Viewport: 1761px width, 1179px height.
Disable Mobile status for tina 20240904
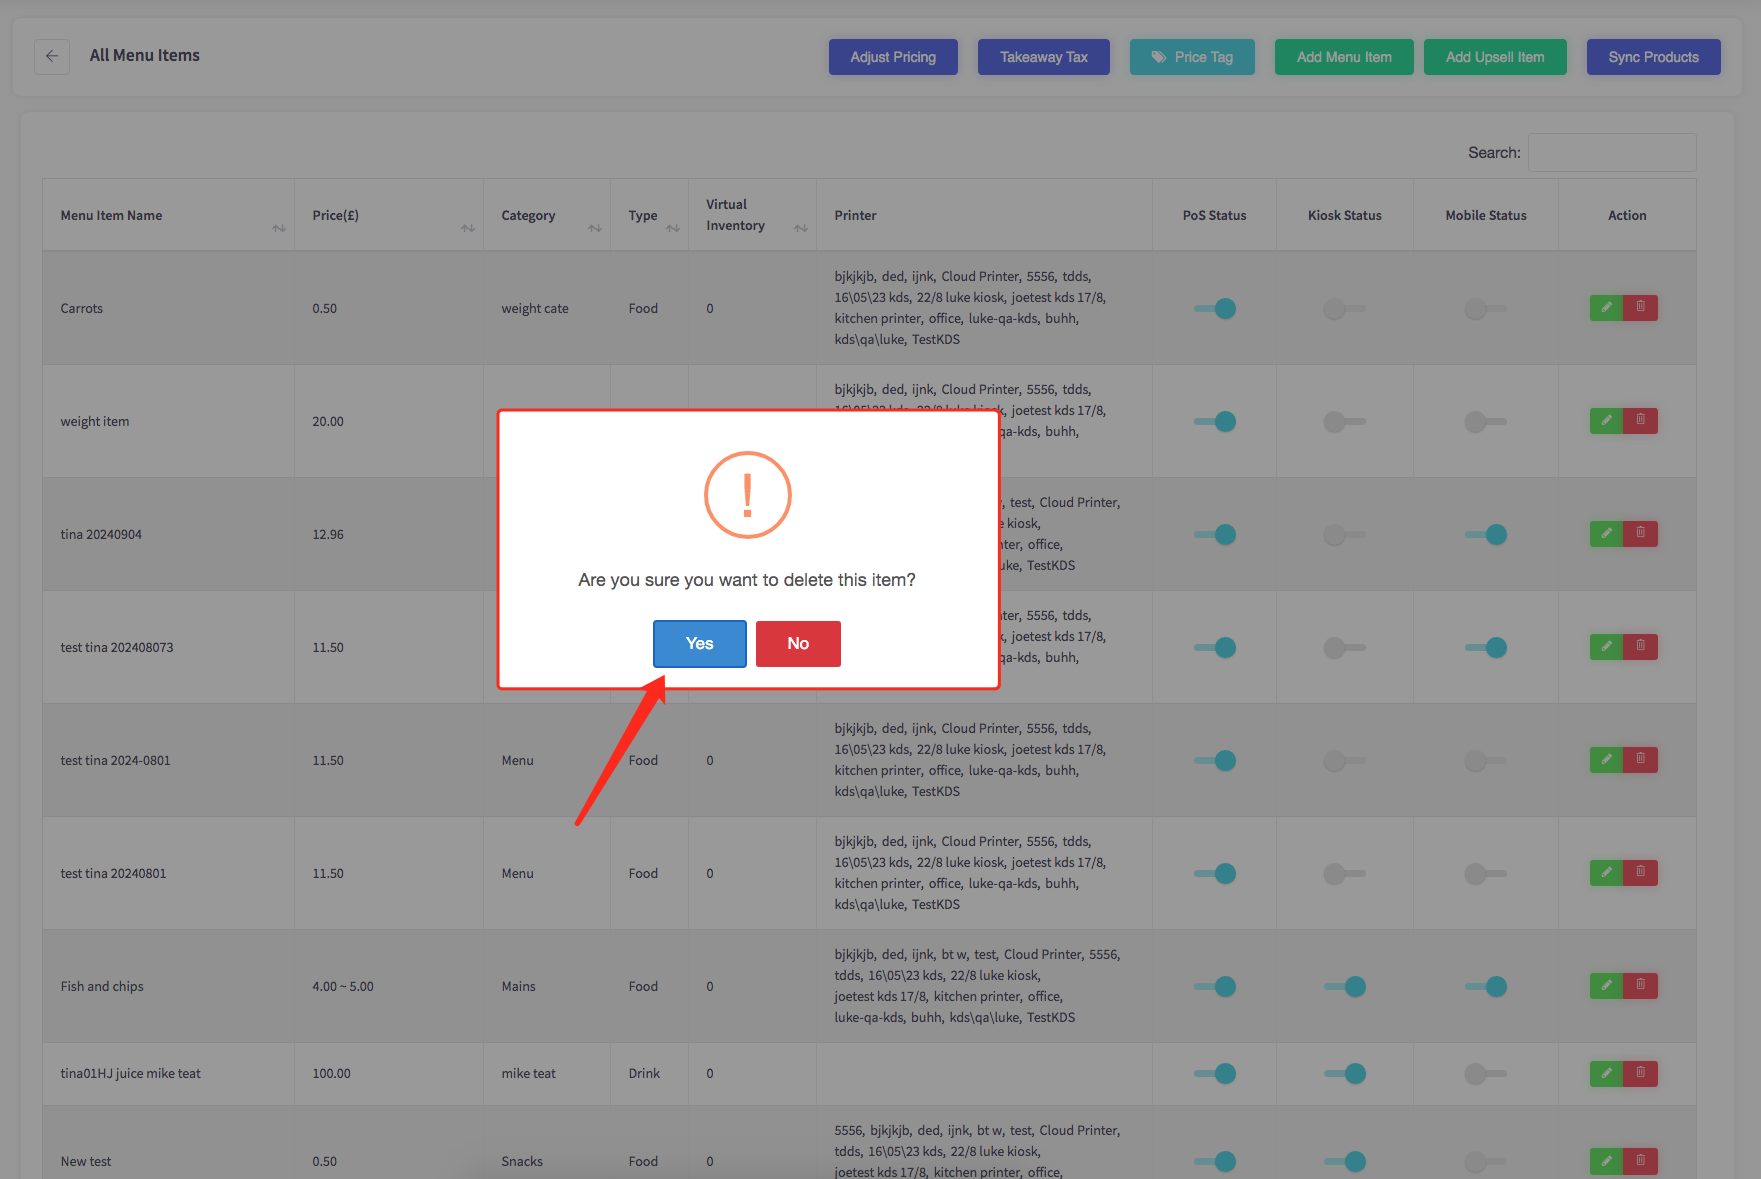click(1486, 535)
